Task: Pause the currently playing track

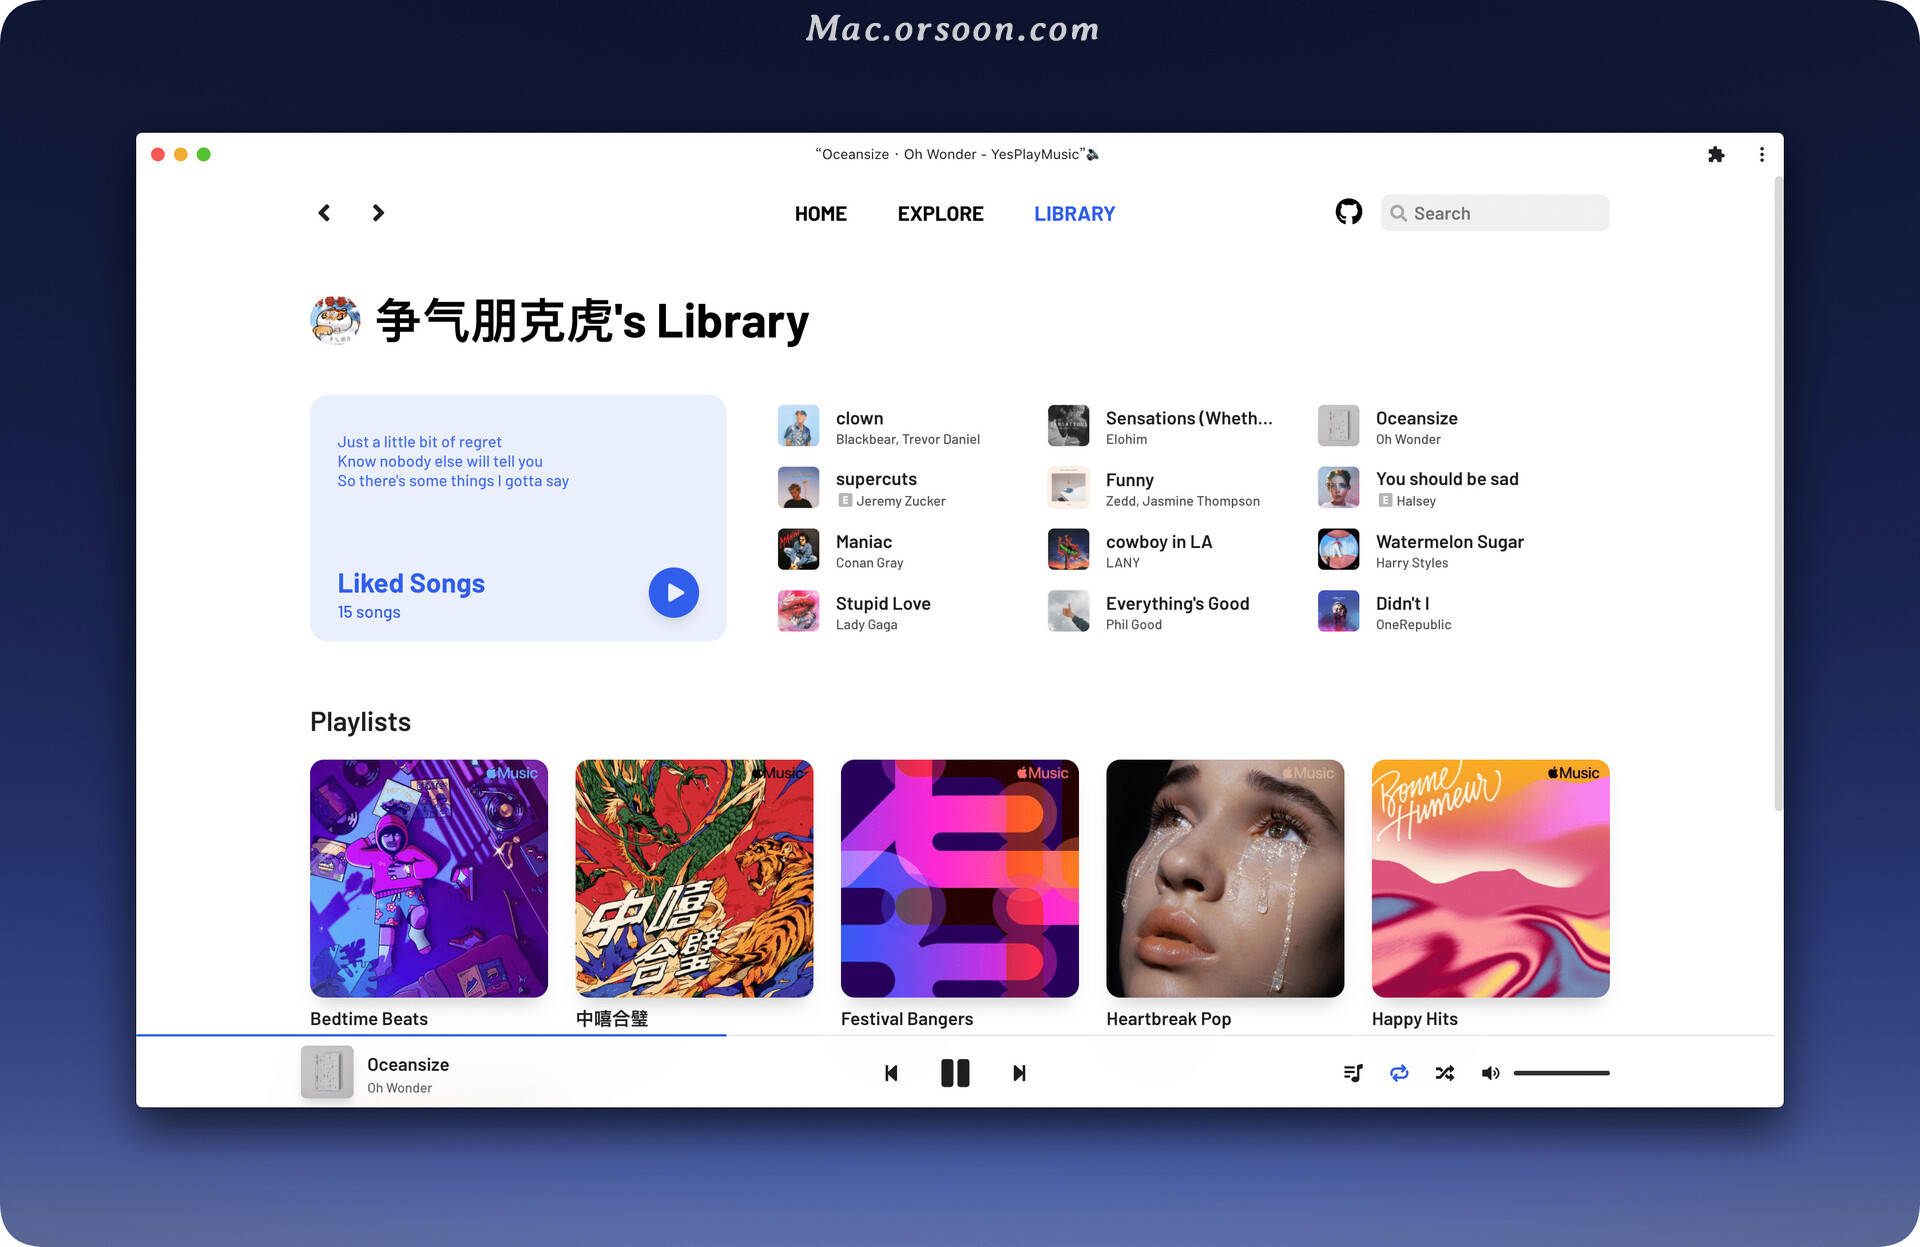Action: 954,1072
